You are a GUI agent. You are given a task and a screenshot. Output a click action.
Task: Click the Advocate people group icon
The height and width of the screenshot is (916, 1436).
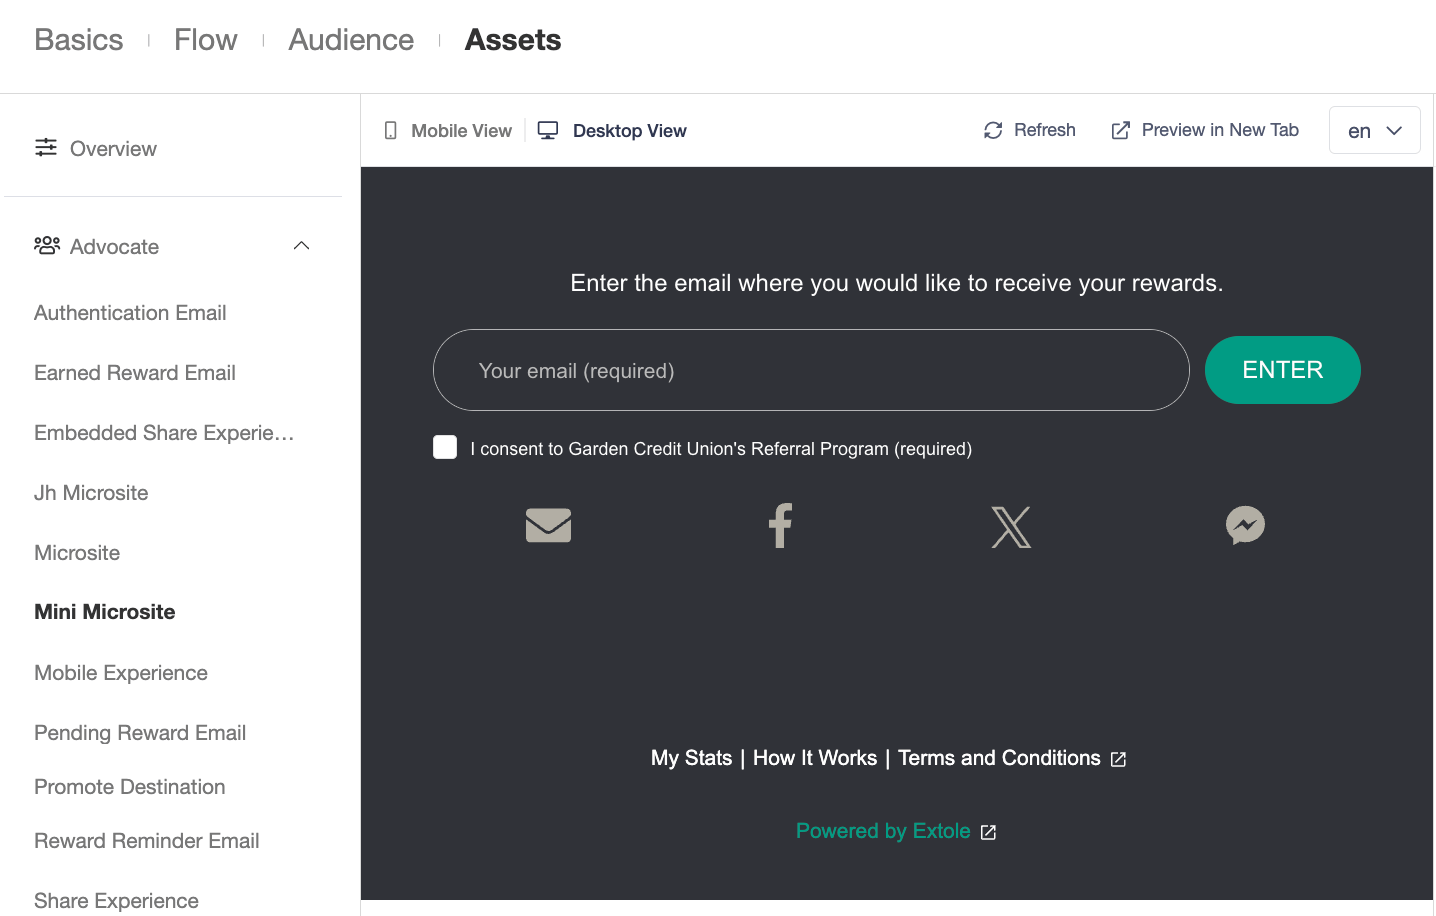click(x=47, y=246)
